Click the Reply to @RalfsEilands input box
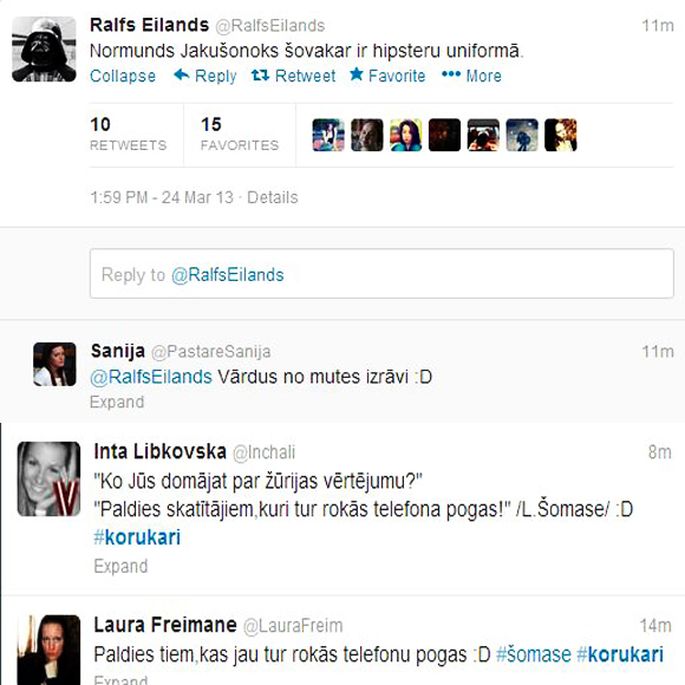685x685 pixels. click(x=382, y=274)
